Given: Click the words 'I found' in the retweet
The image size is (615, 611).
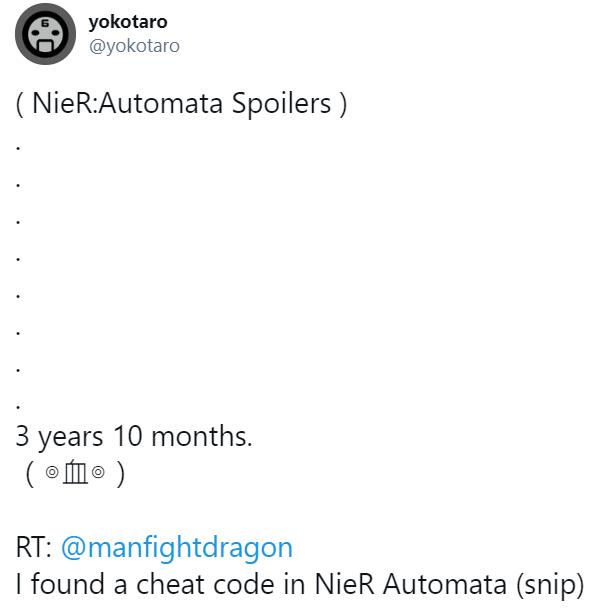Looking at the screenshot, I should point(60,584).
